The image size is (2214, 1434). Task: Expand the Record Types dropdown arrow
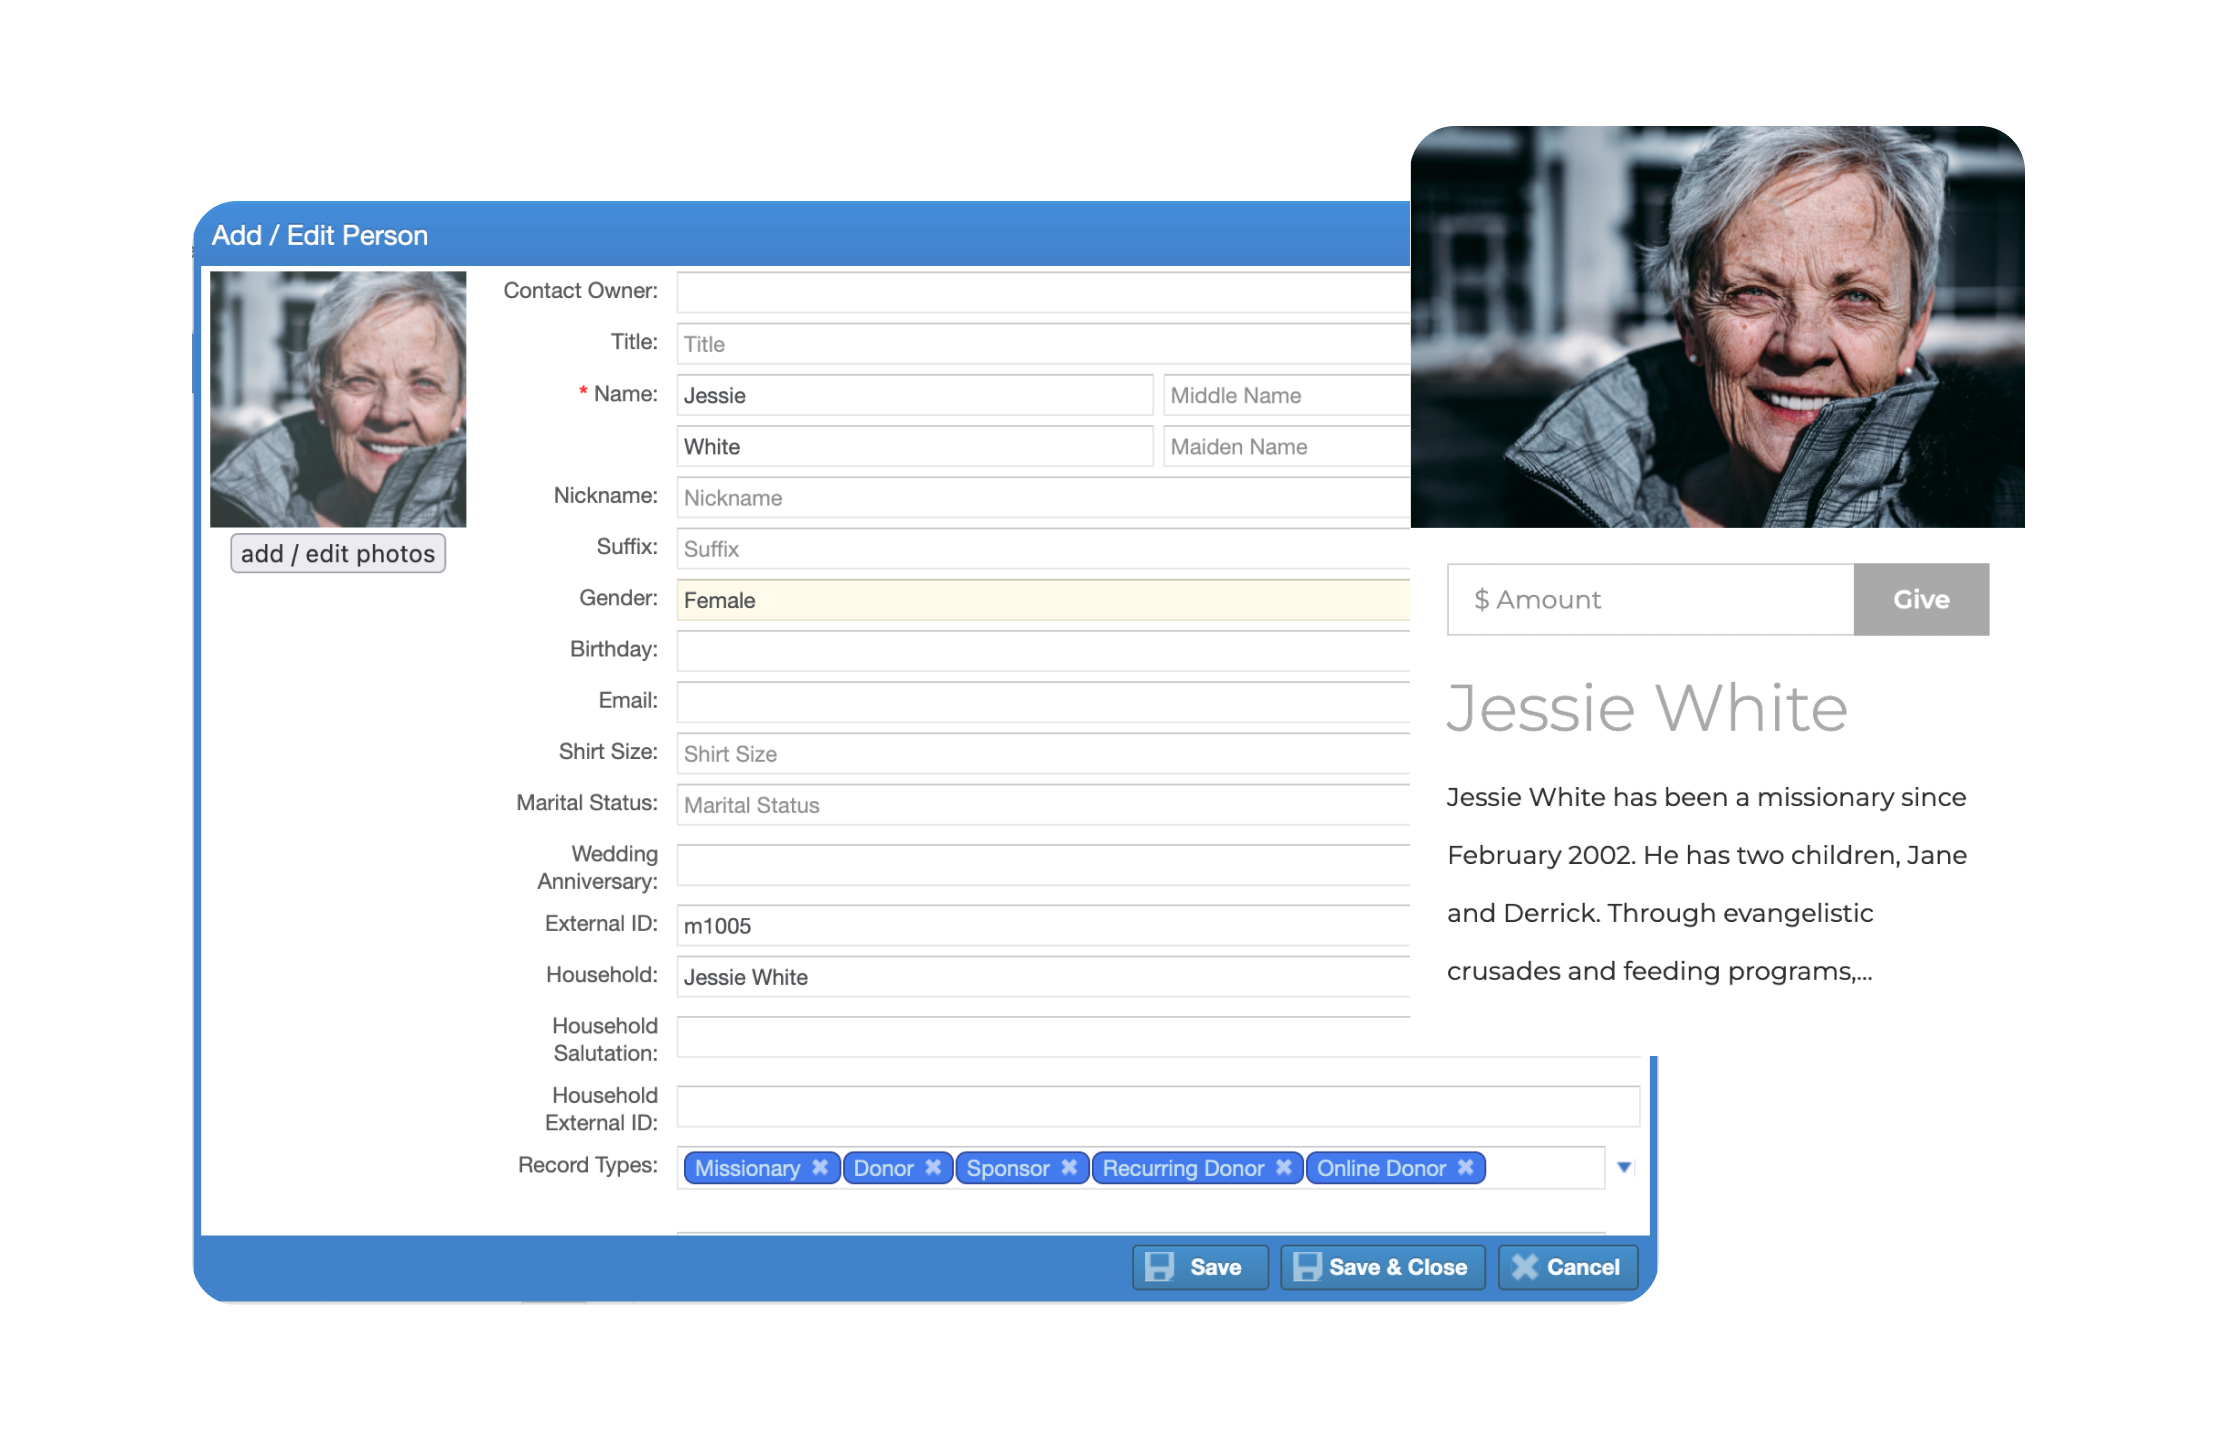(1624, 1167)
